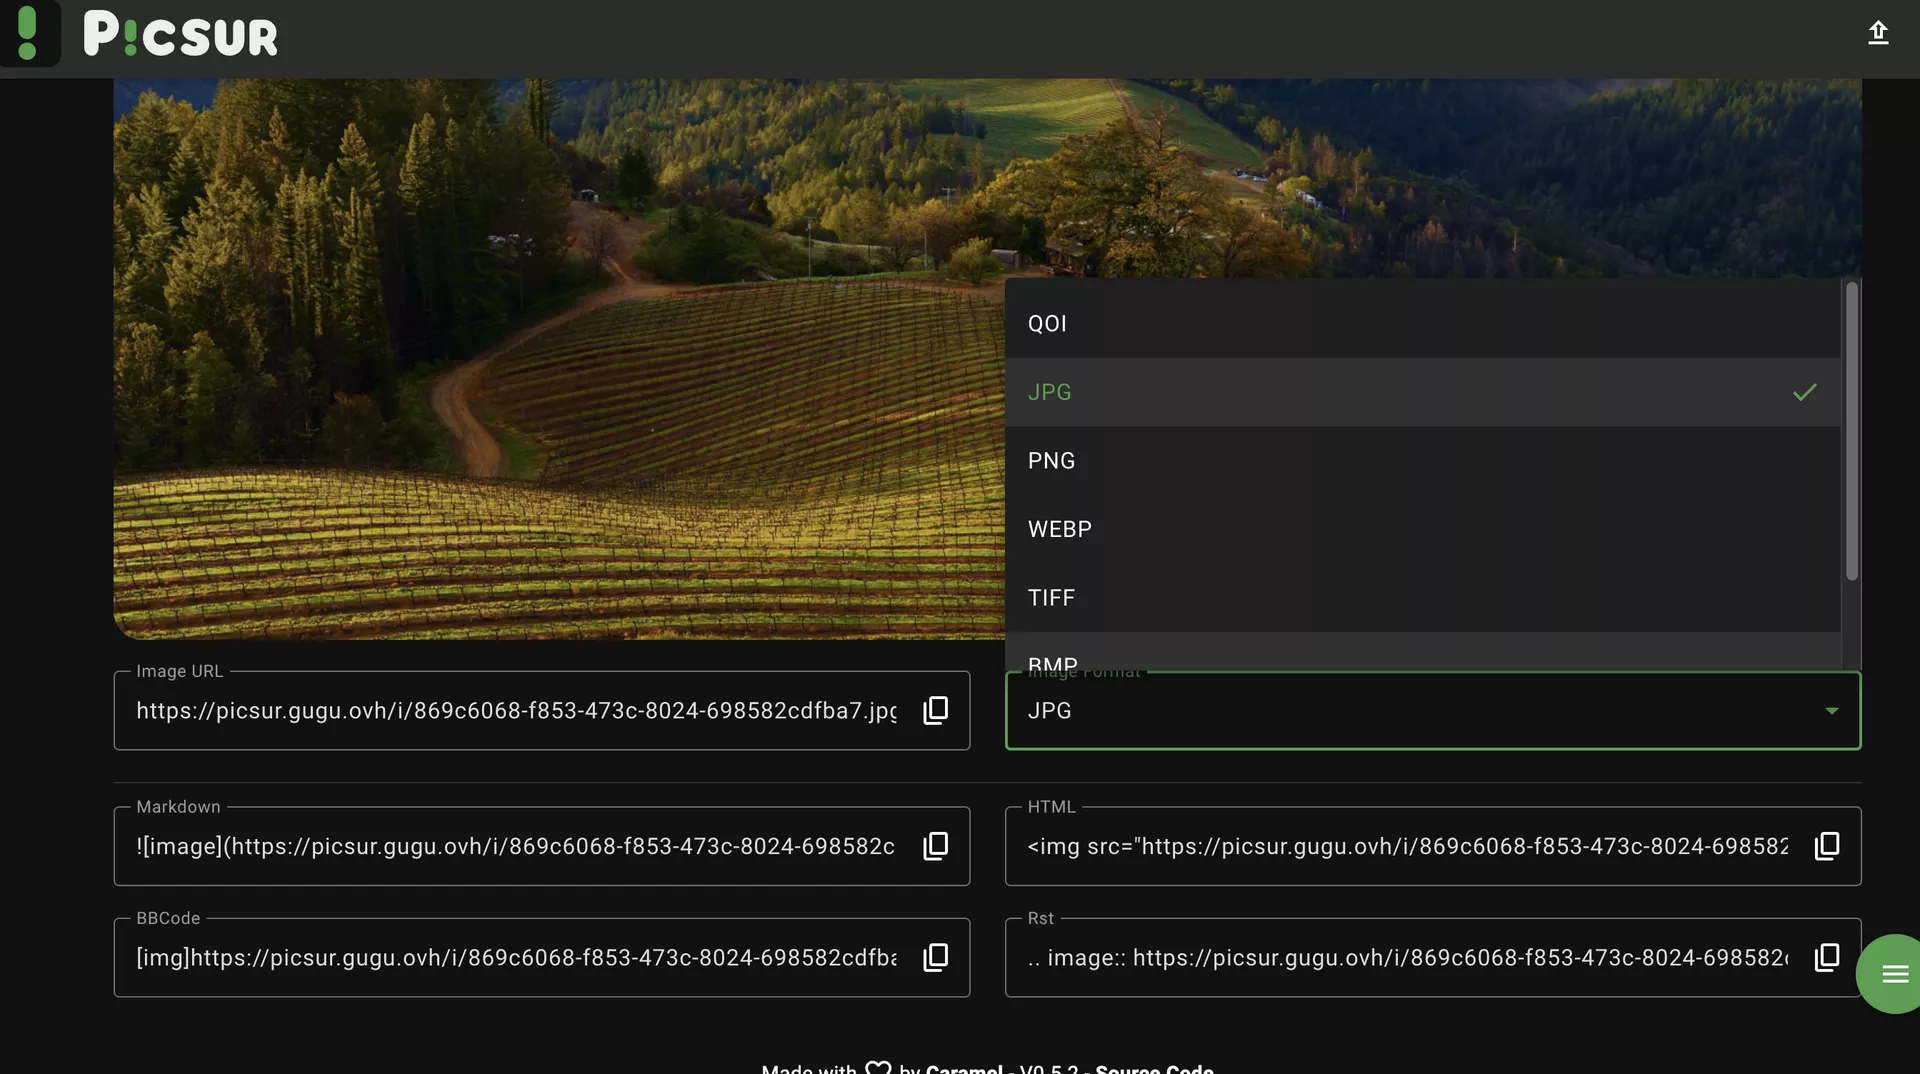This screenshot has height=1074, width=1920.
Task: Open the Source Code link in footer
Action: point(1154,1068)
